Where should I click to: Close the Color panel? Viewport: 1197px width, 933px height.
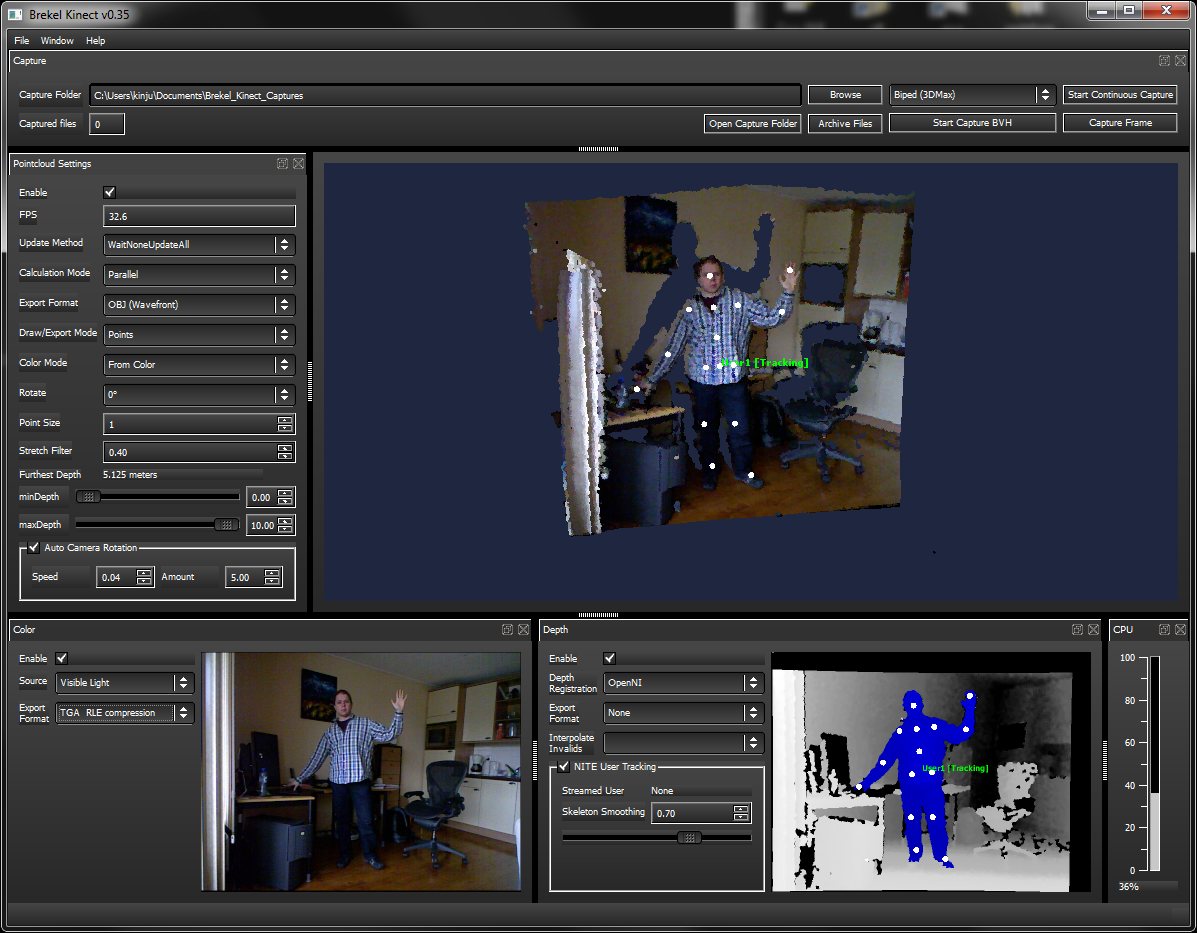523,629
